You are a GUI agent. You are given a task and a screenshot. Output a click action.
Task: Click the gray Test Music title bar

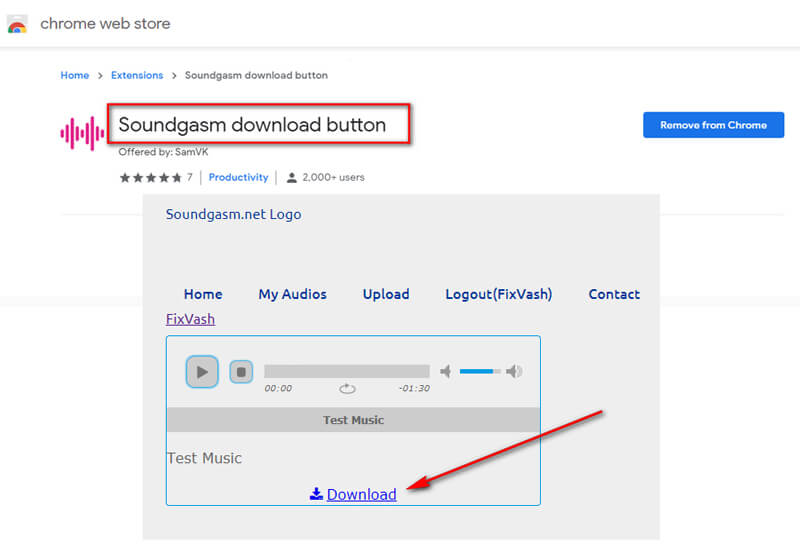(x=353, y=420)
